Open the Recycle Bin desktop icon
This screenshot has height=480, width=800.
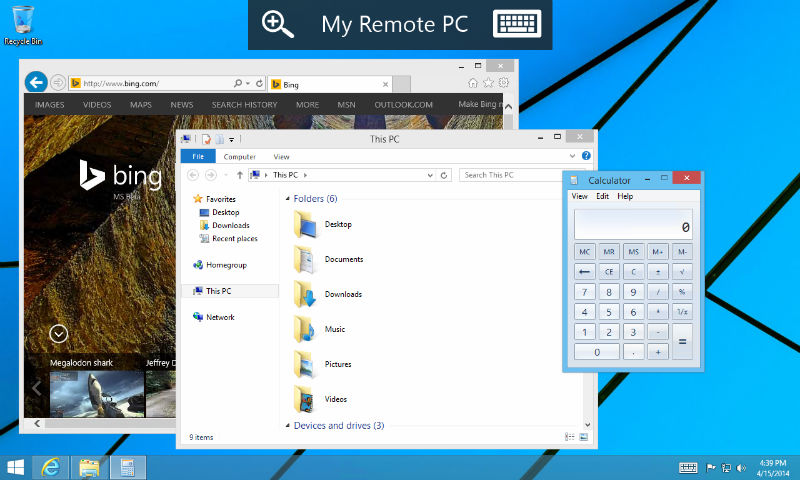[x=23, y=26]
